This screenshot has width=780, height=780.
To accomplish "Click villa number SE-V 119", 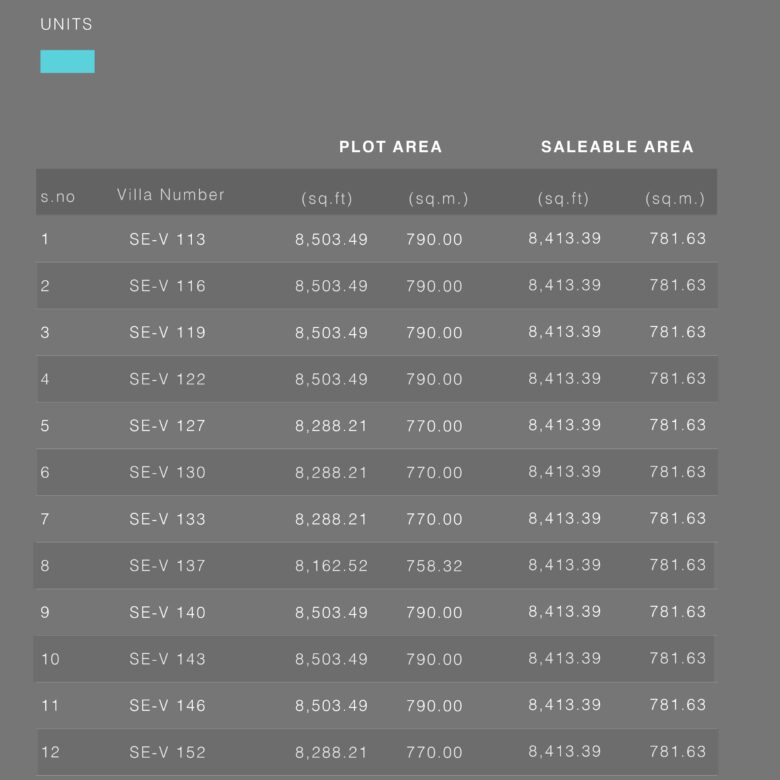I will click(x=167, y=332).
